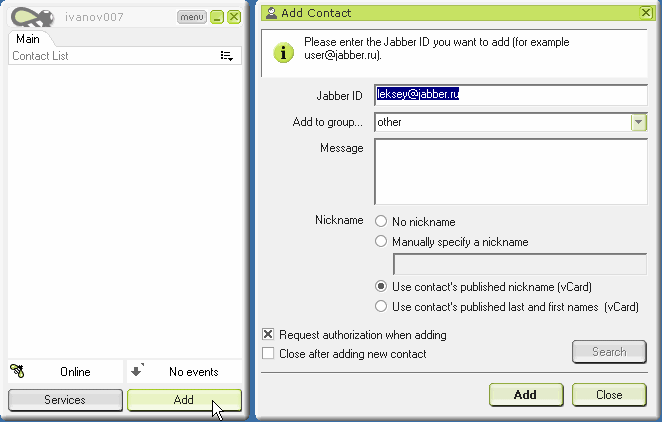Enable Close after adding new contact
This screenshot has width=662, height=422.
pos(268,353)
